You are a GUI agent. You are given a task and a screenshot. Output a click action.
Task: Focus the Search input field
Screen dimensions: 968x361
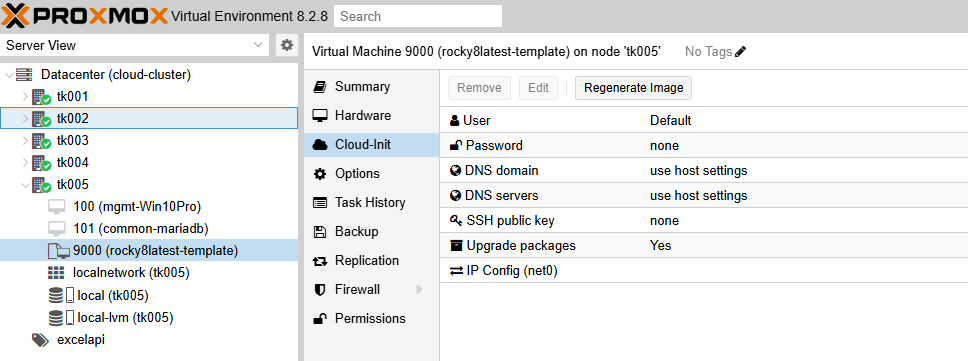(418, 16)
